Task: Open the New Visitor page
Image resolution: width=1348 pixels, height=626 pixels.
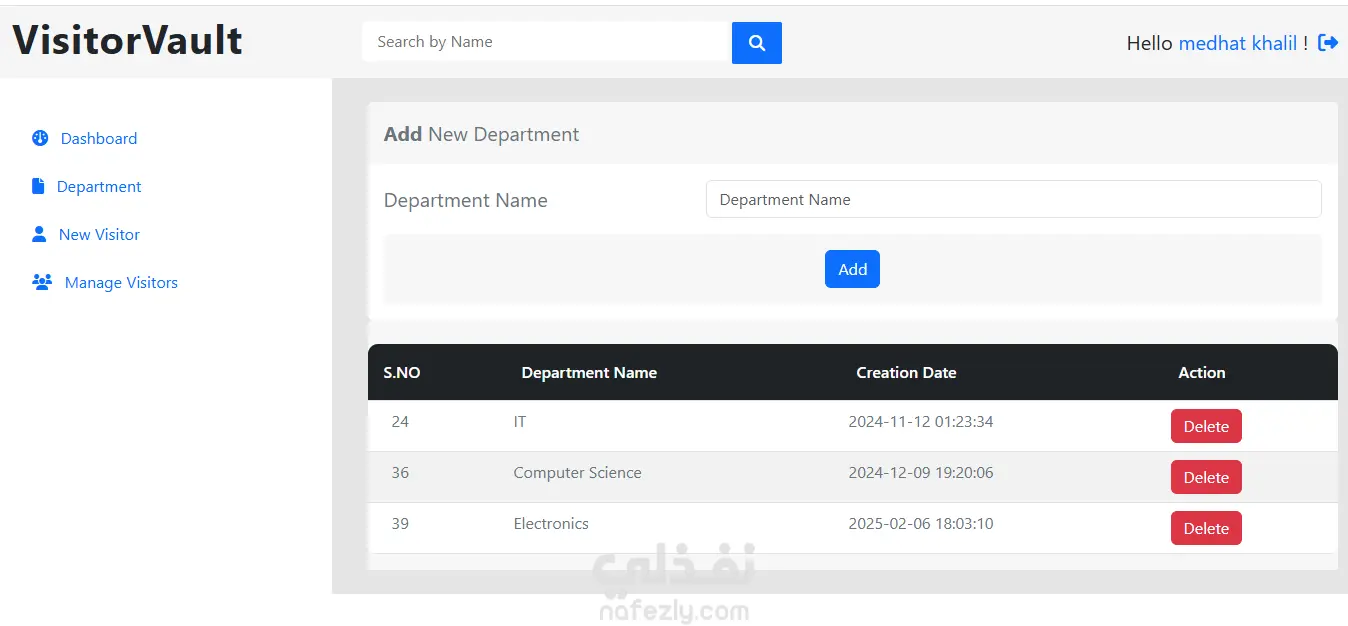Action: pos(99,235)
